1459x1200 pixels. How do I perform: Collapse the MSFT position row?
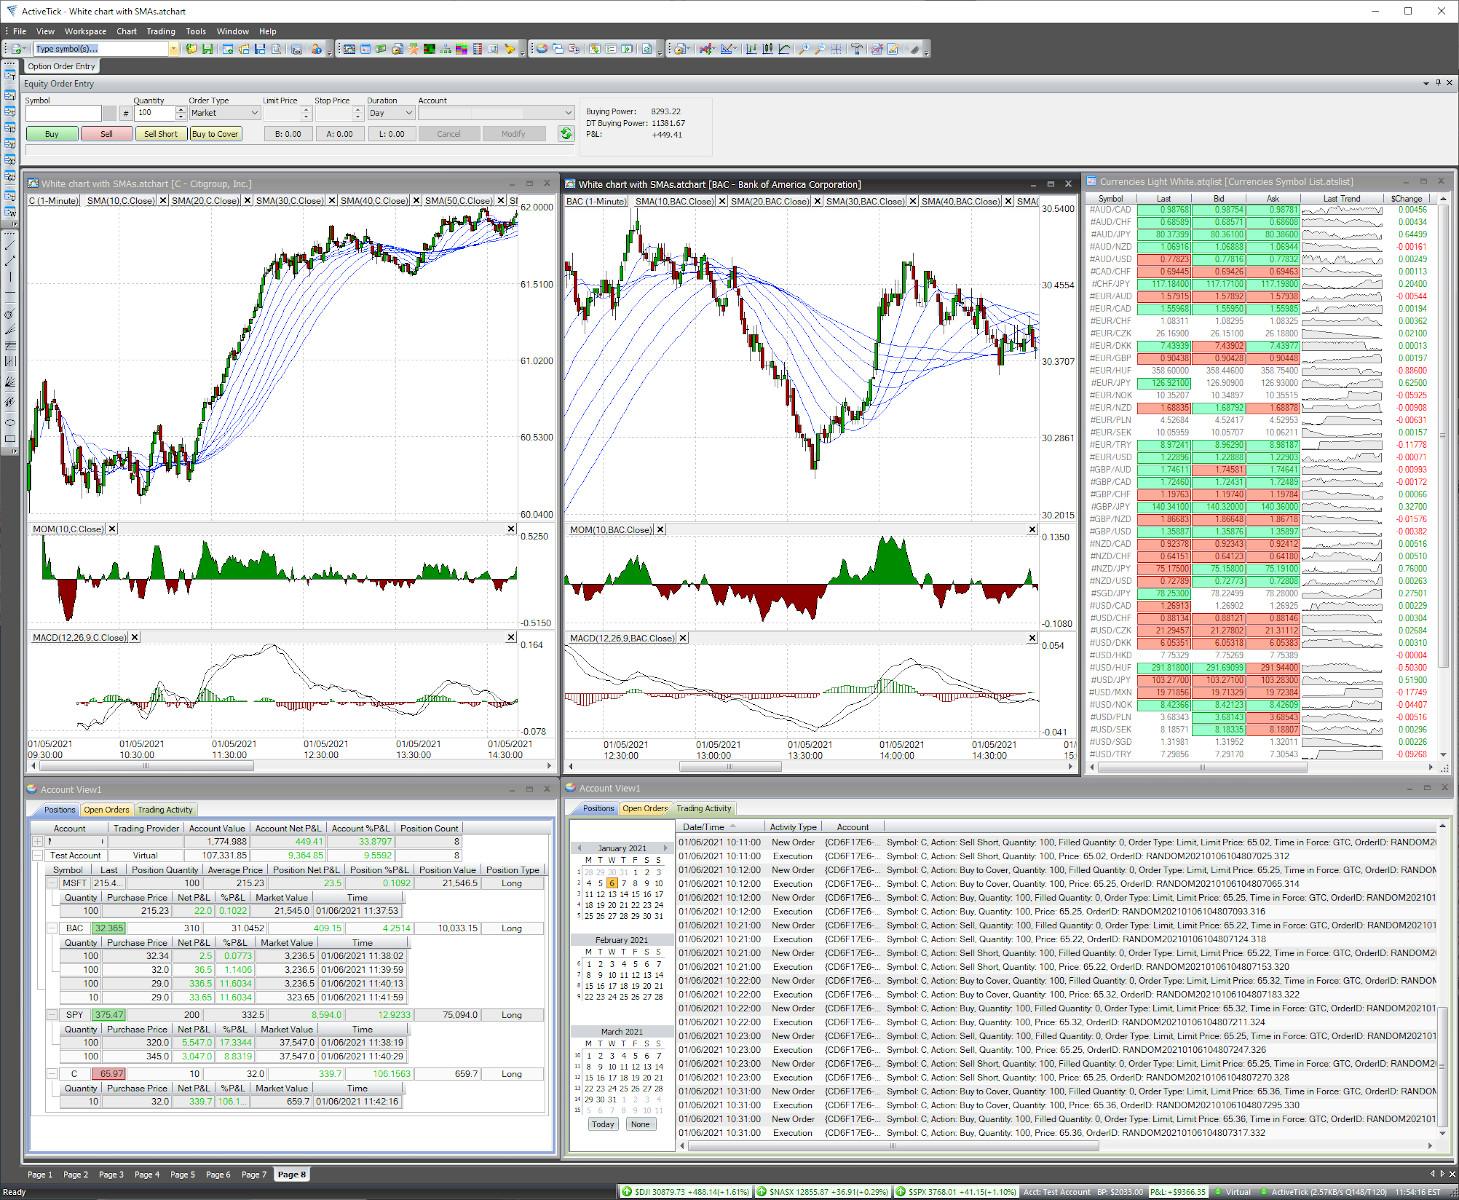54,883
